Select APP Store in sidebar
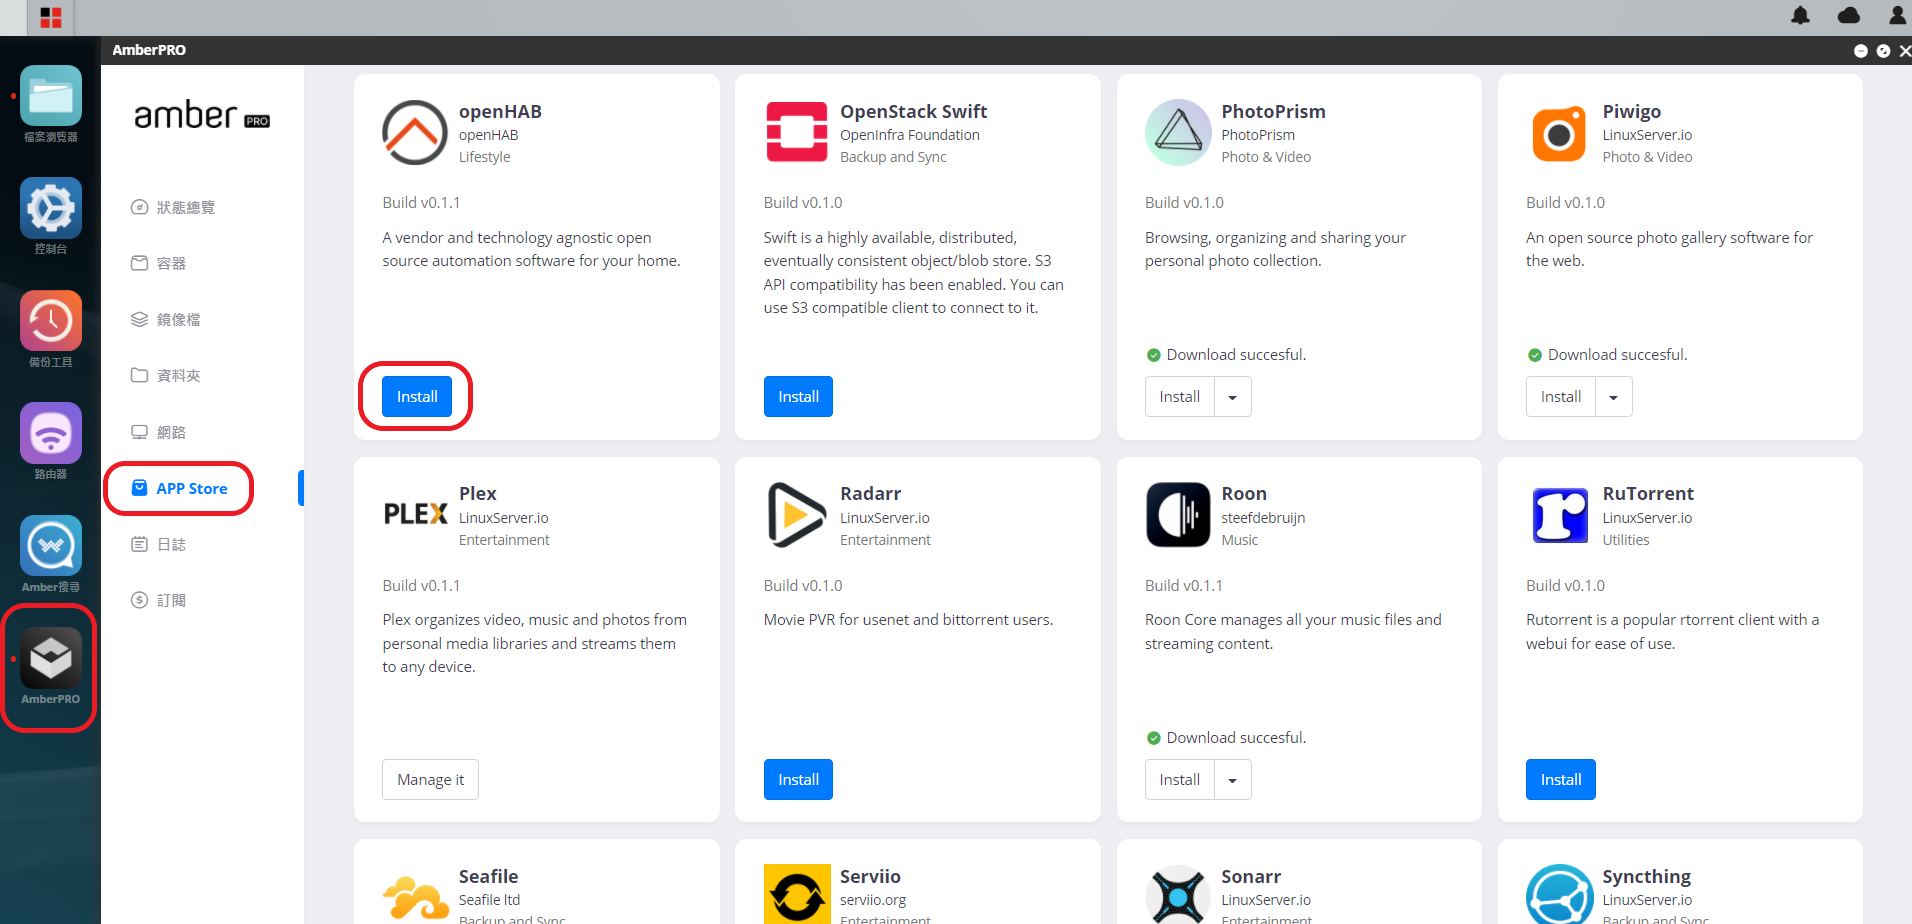Image resolution: width=1912 pixels, height=924 pixels. 180,488
